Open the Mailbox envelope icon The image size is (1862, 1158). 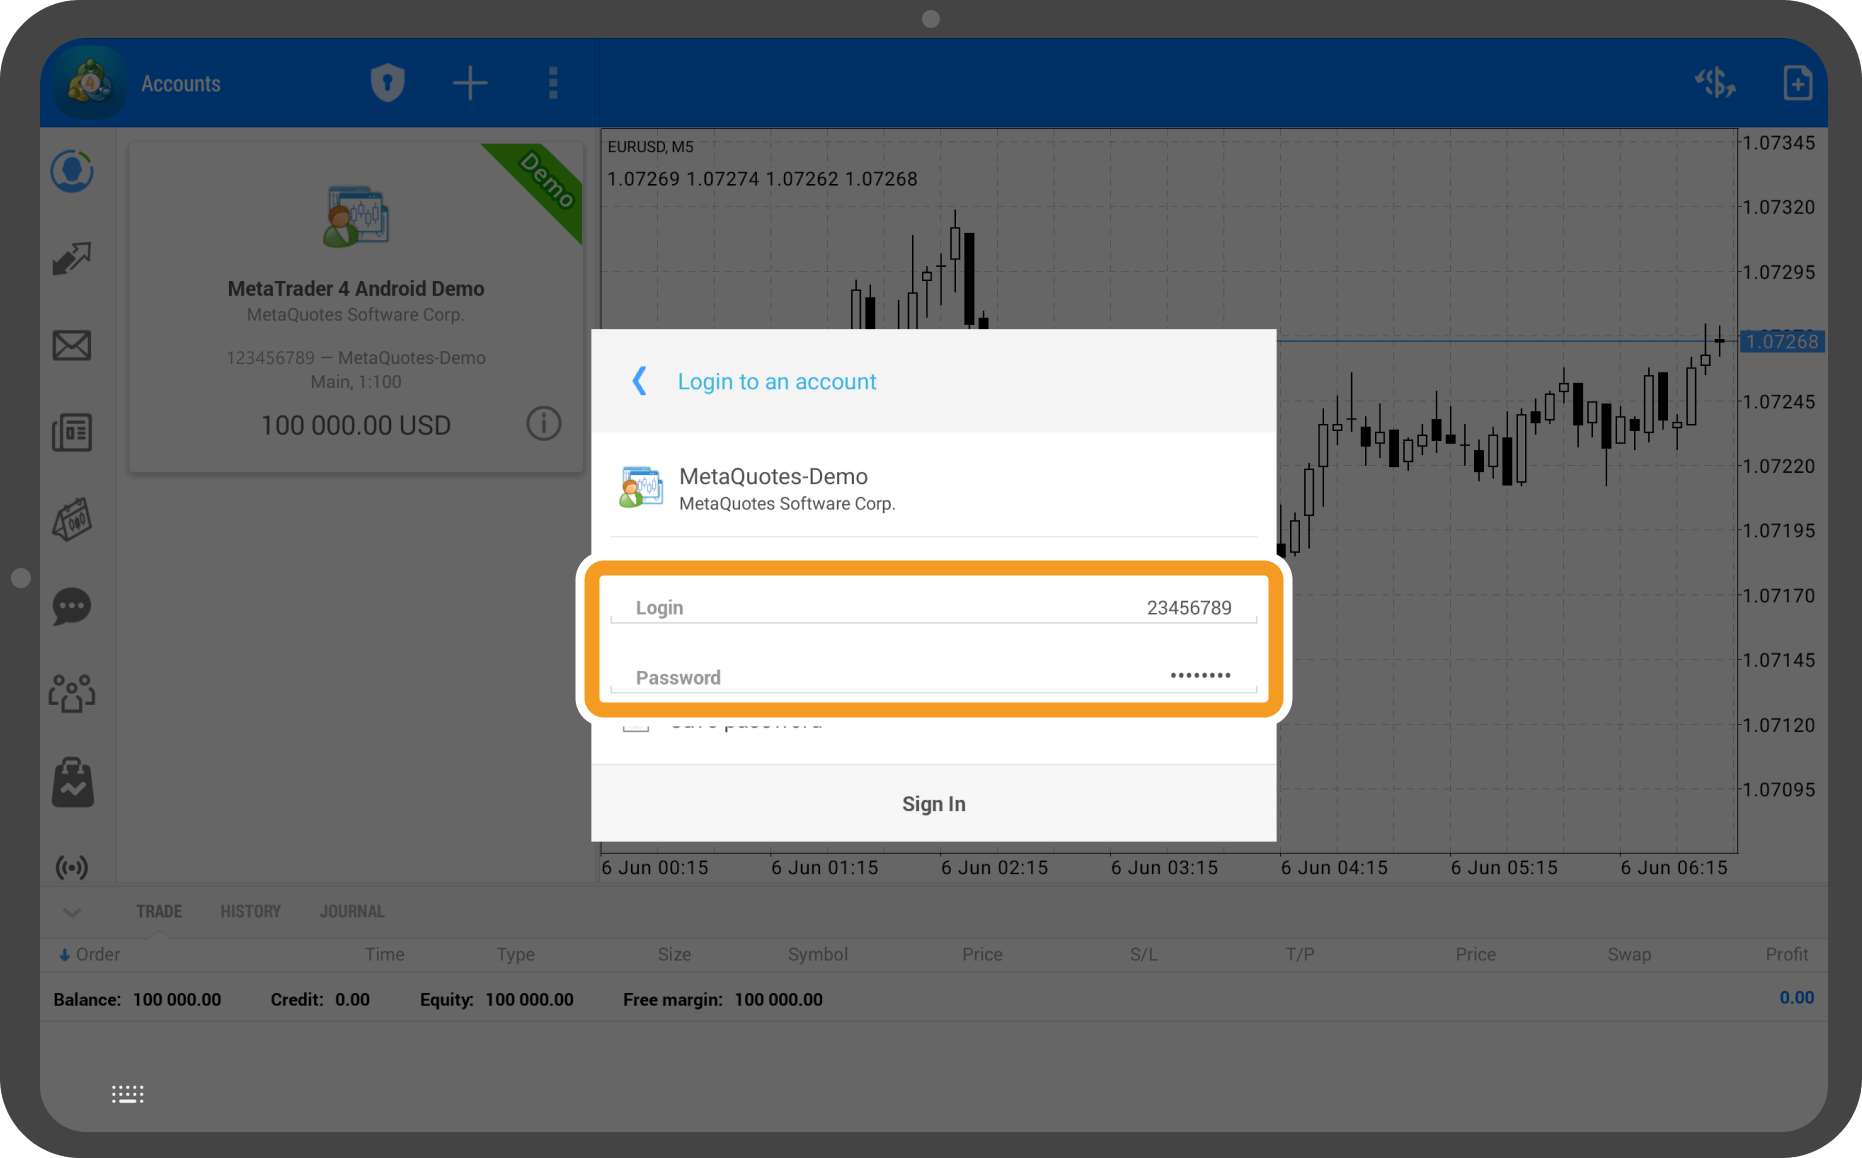point(72,346)
